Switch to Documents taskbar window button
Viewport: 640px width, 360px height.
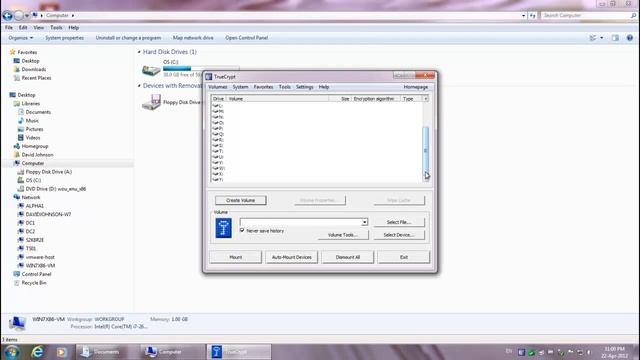[x=107, y=351]
